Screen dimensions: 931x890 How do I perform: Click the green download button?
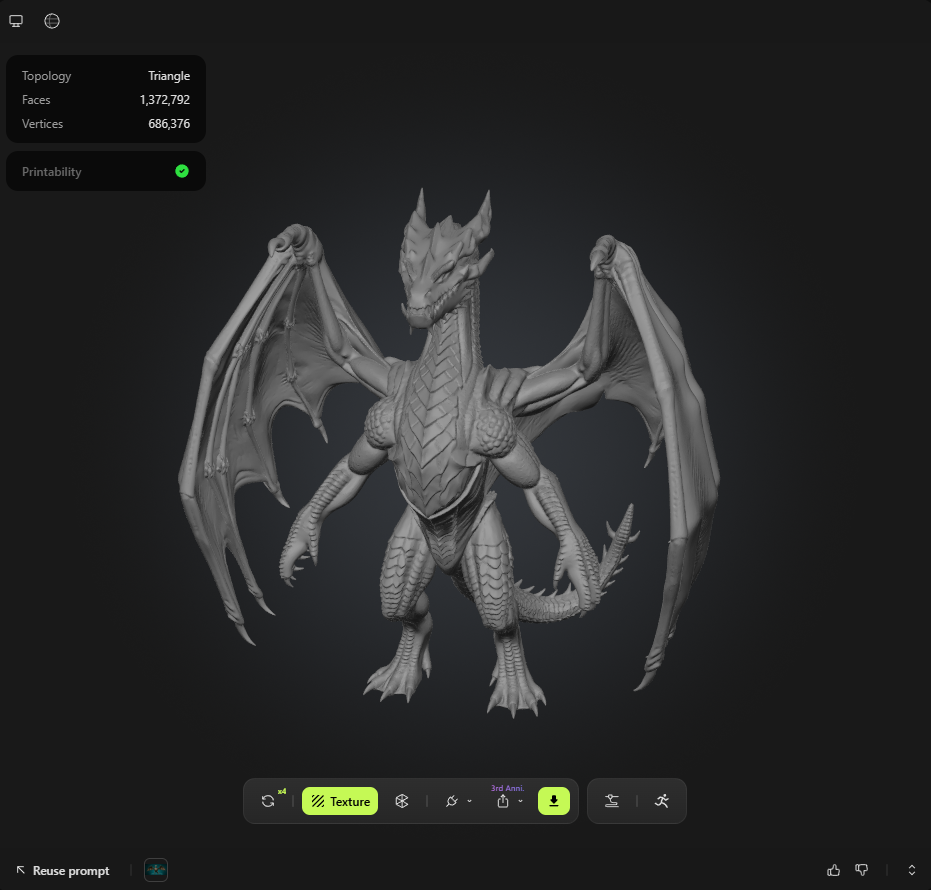553,801
